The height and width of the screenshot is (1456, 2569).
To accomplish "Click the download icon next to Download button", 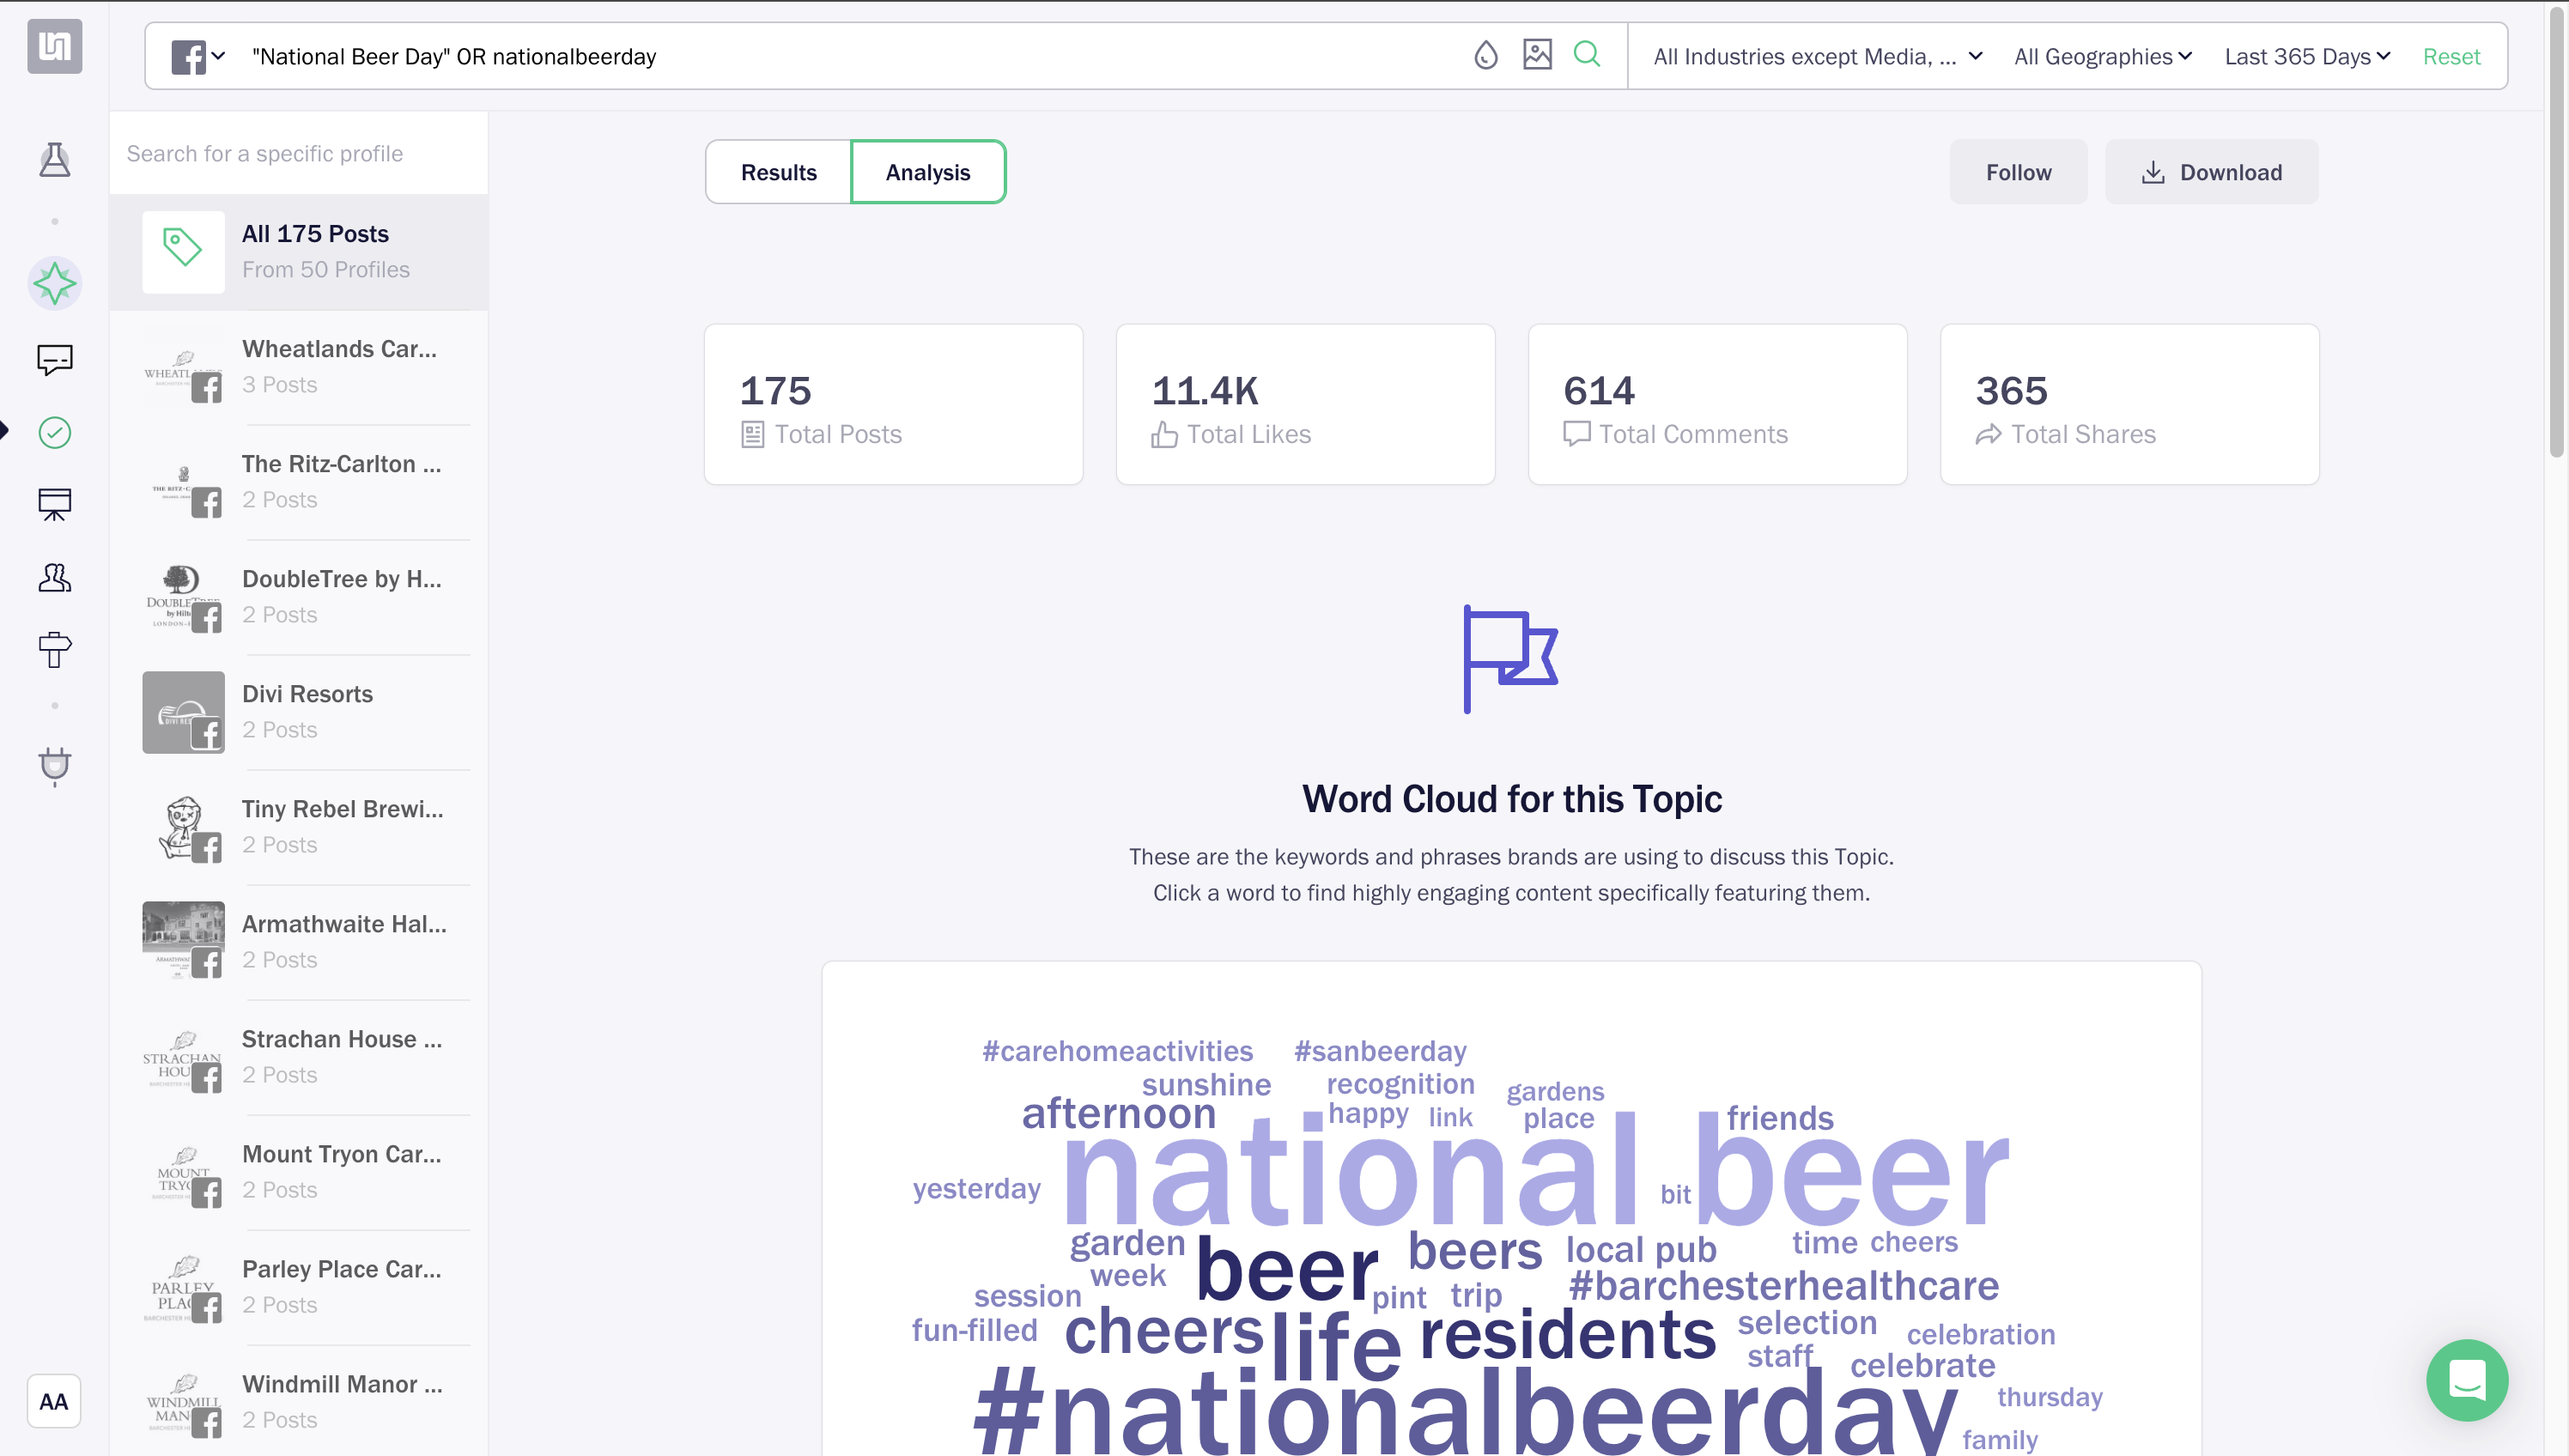I will coord(2153,171).
